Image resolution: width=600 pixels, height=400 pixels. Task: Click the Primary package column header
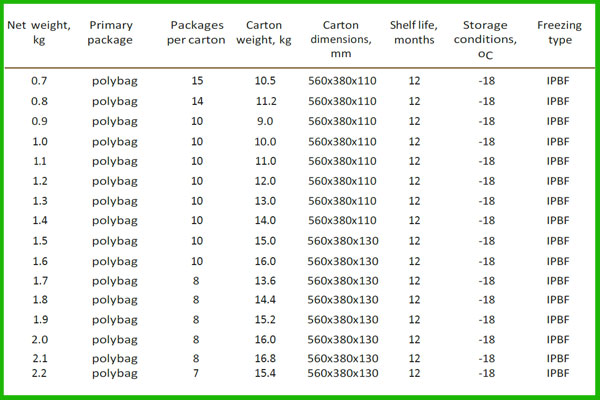110,32
